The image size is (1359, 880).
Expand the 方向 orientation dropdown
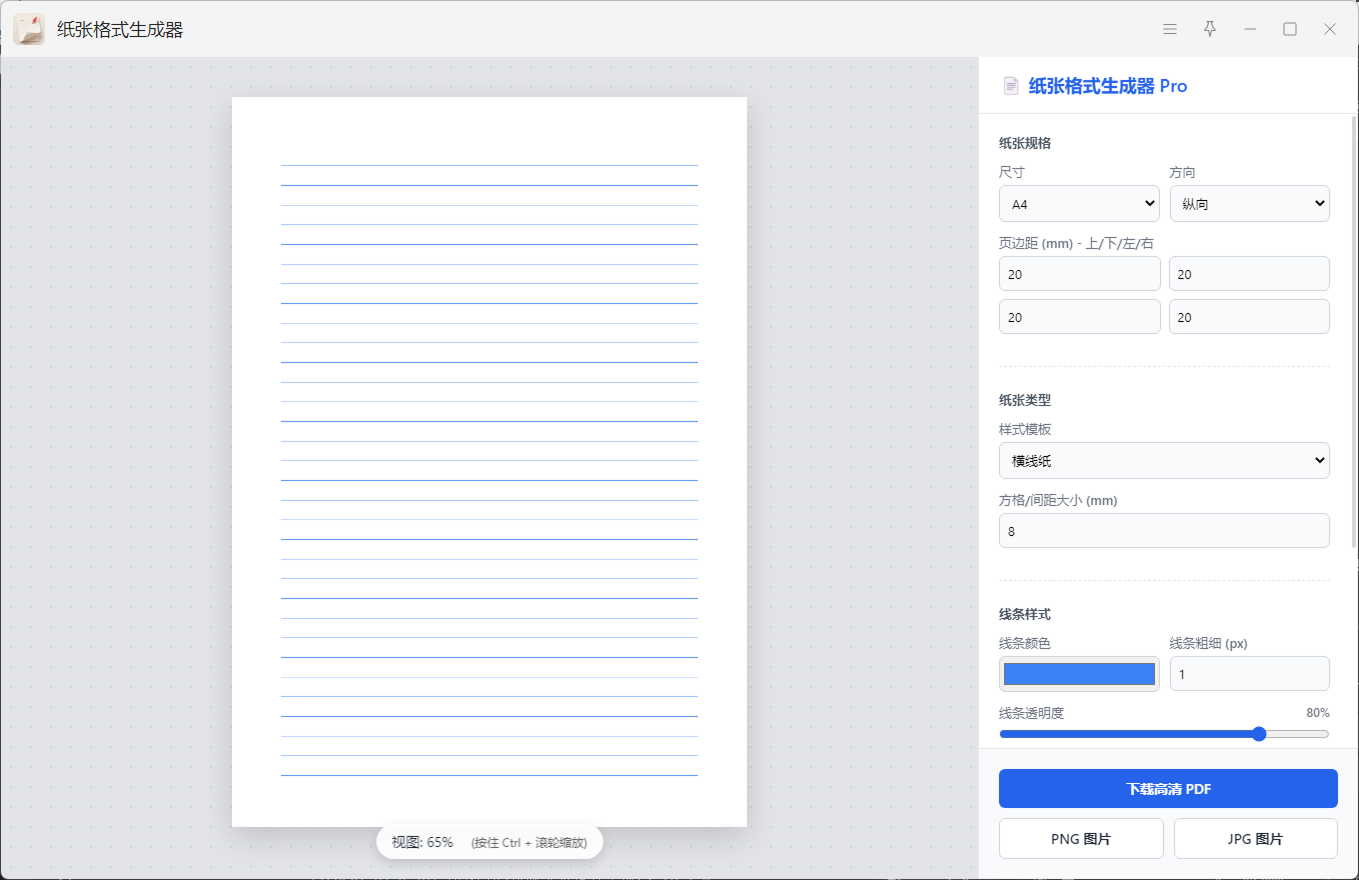(1249, 204)
